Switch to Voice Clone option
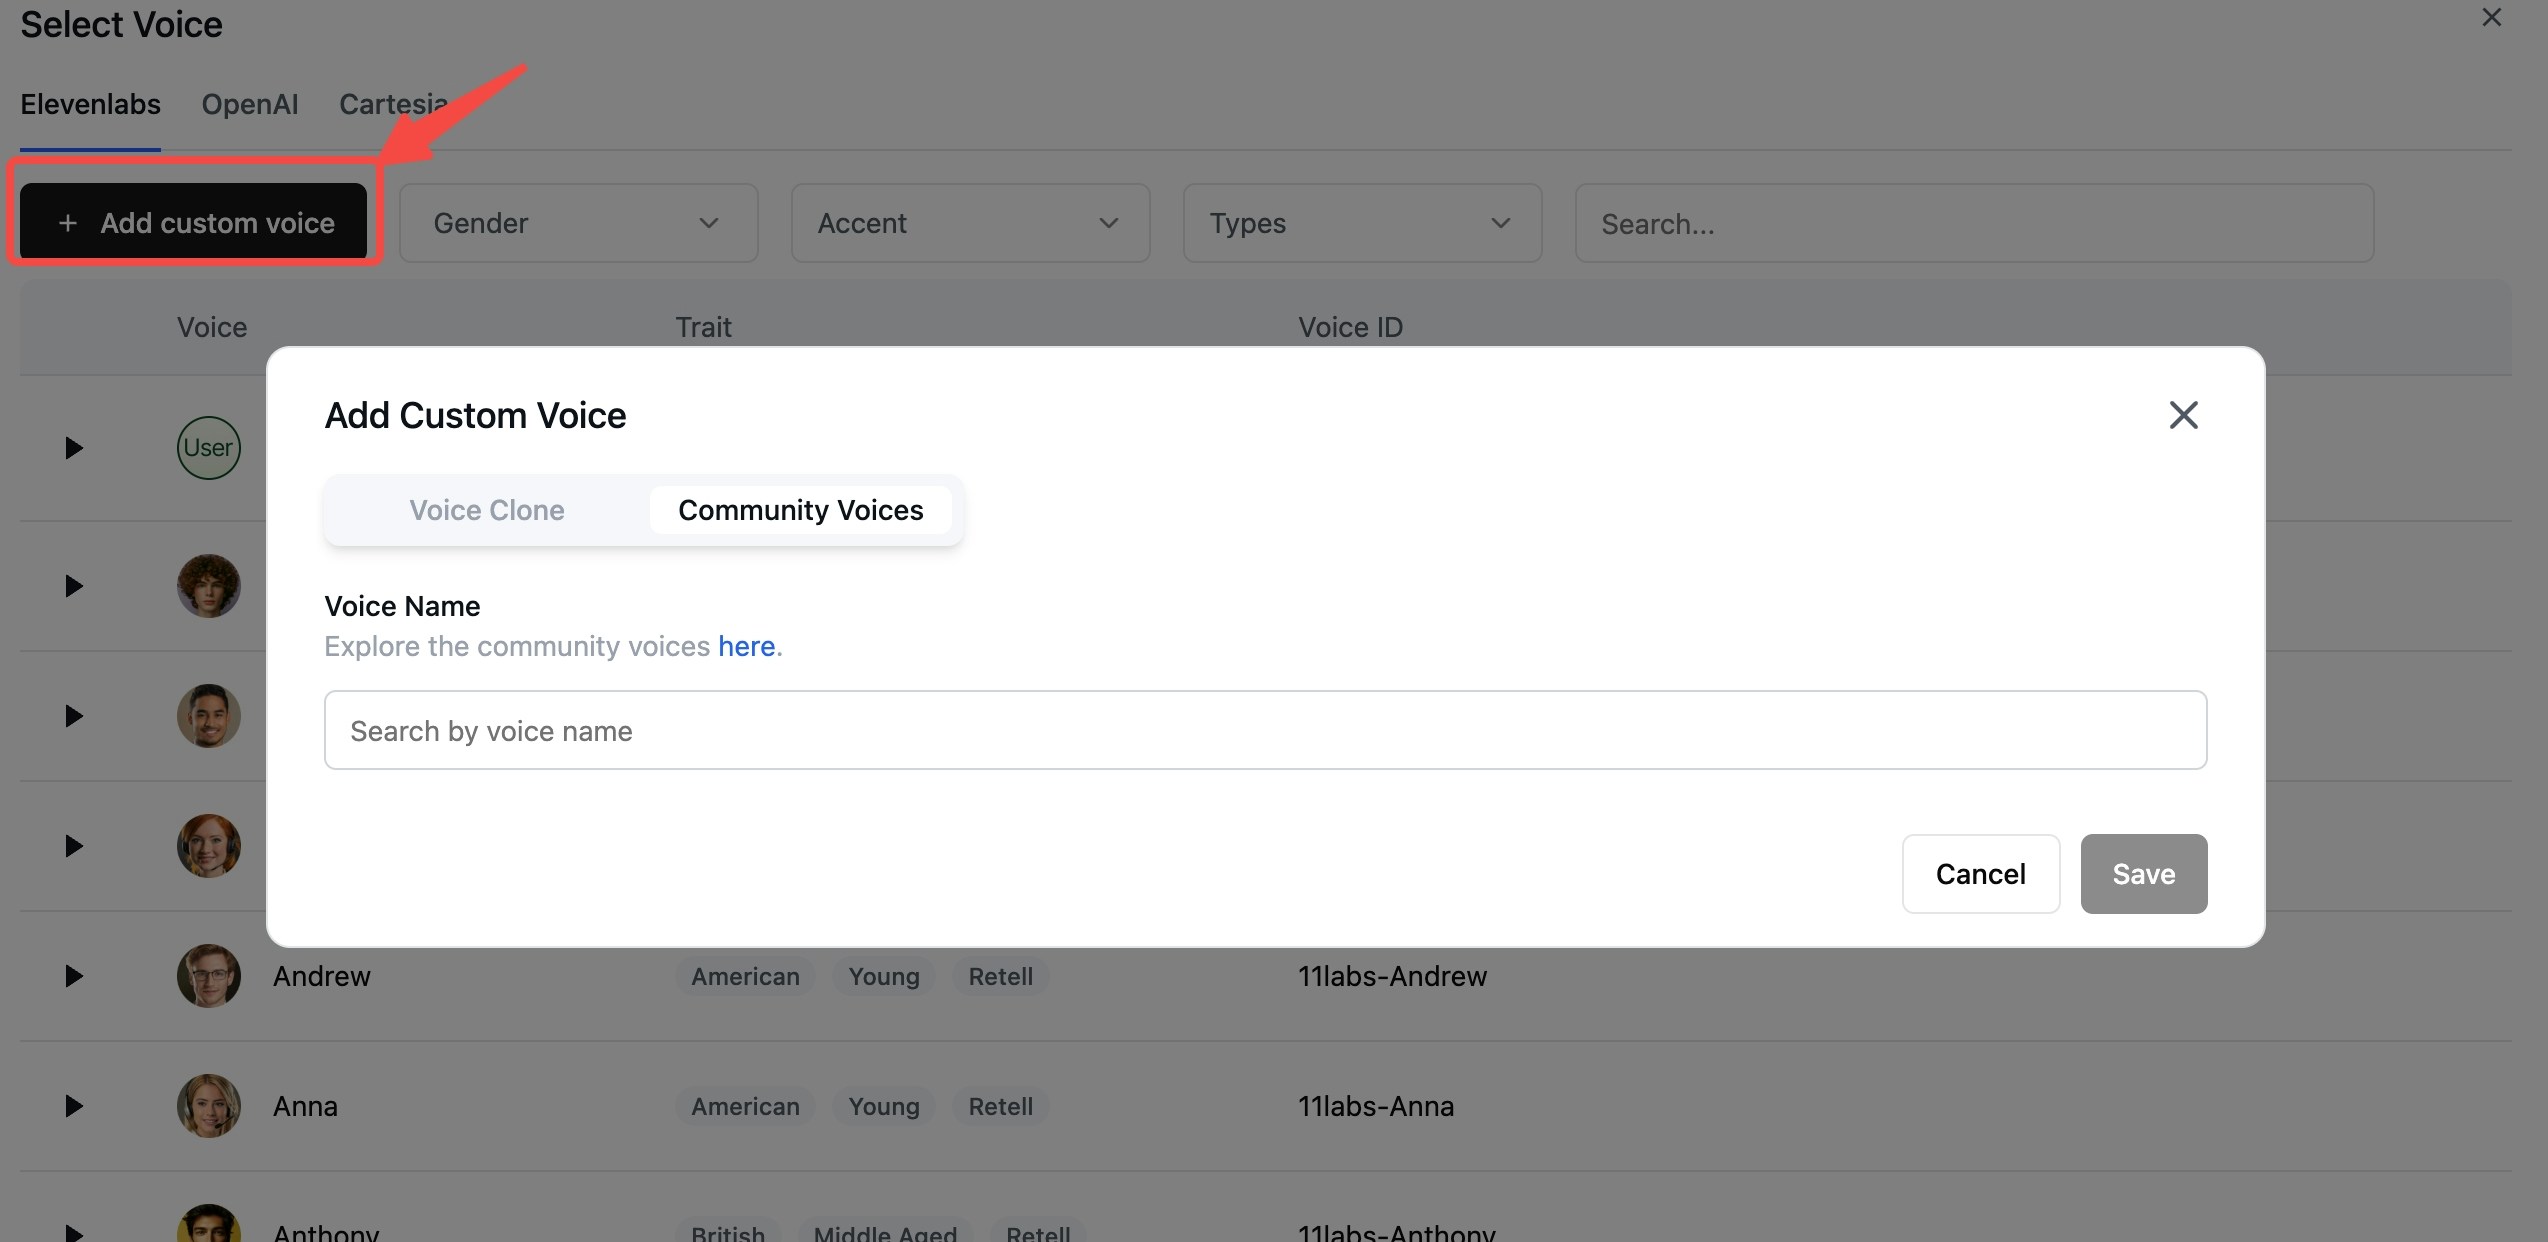 tap(487, 510)
